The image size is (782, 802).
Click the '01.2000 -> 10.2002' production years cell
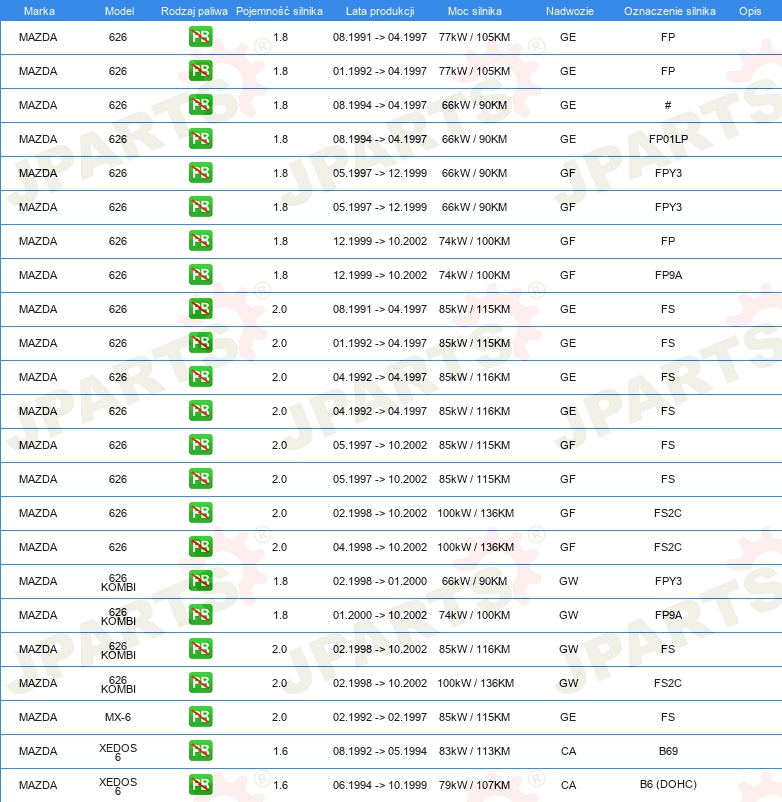pyautogui.click(x=379, y=615)
